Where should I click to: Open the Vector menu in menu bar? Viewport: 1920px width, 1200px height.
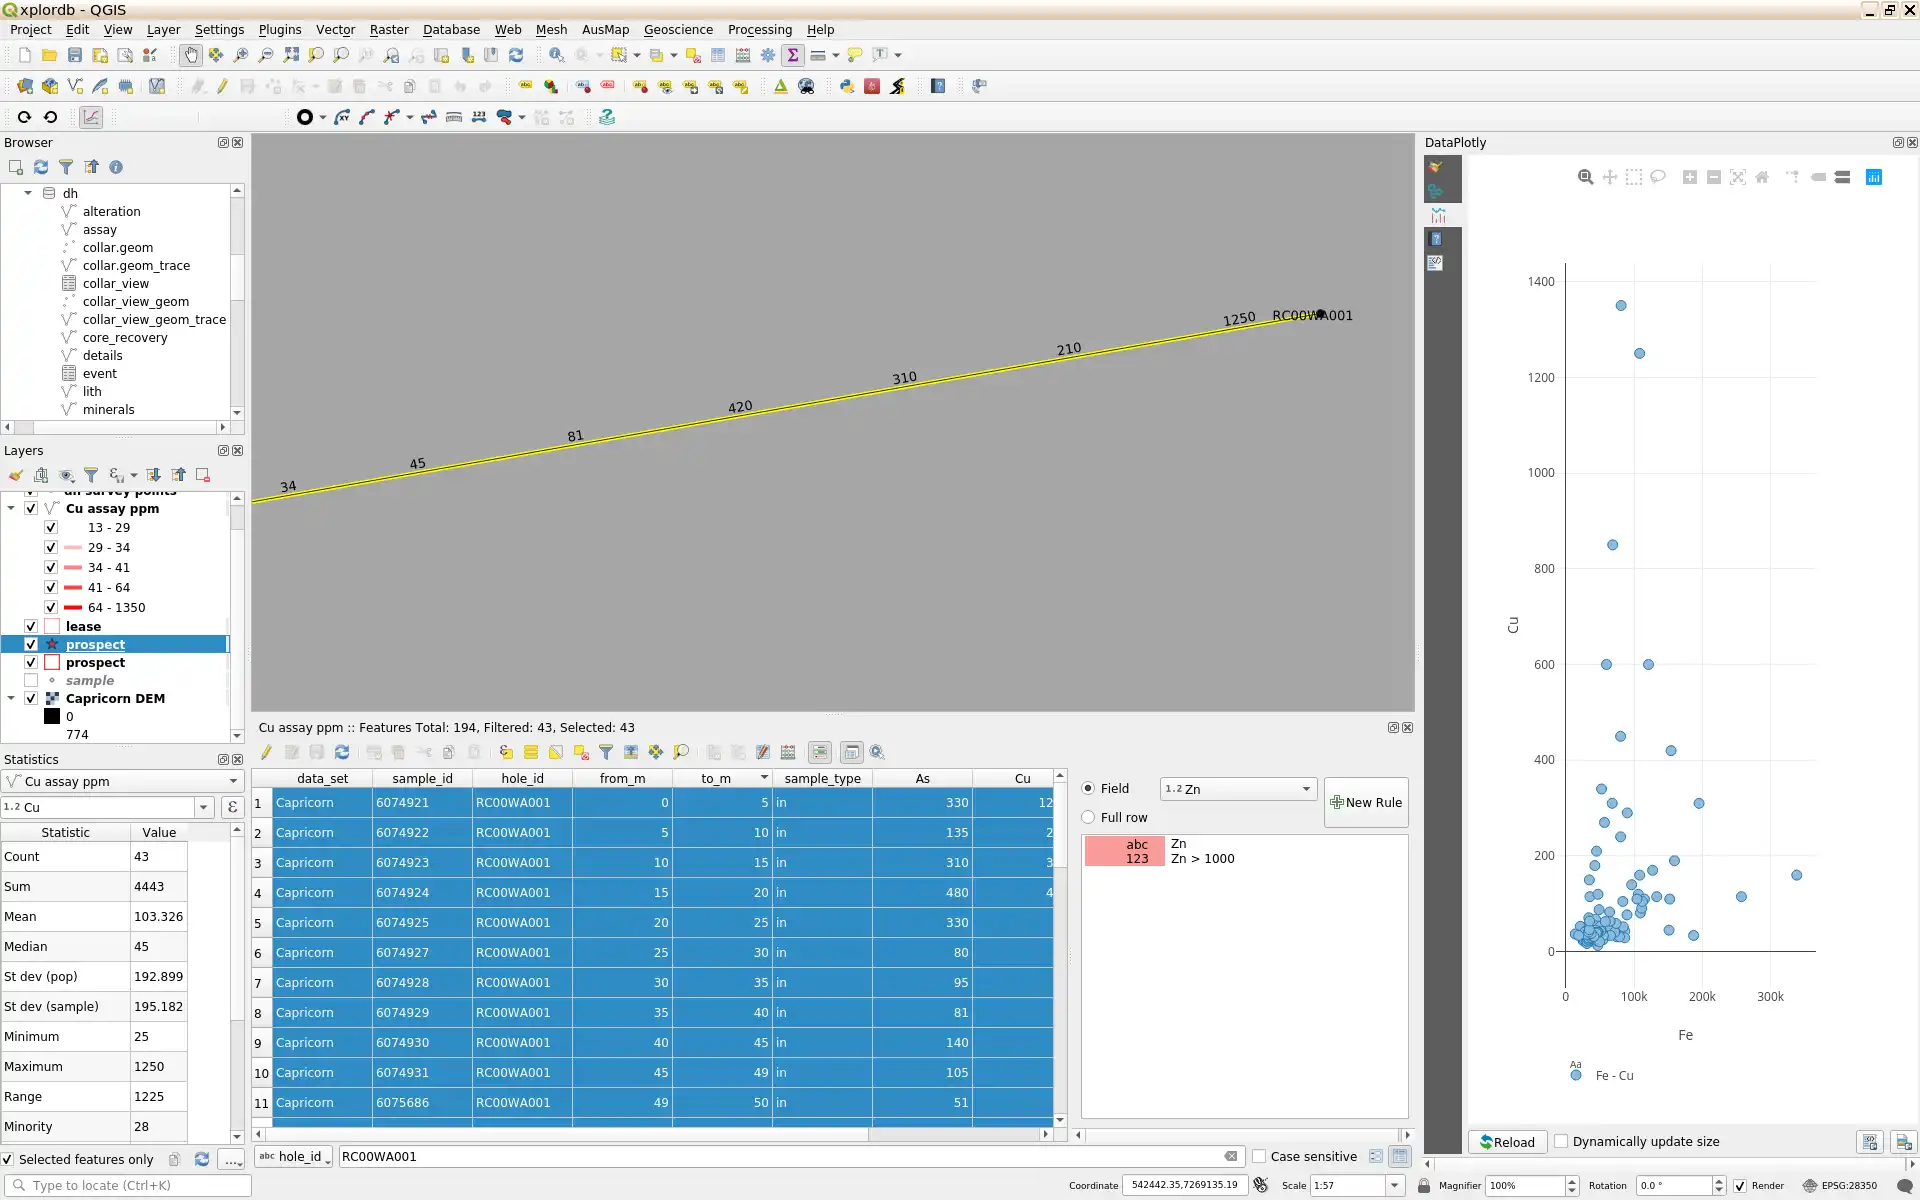[336, 29]
